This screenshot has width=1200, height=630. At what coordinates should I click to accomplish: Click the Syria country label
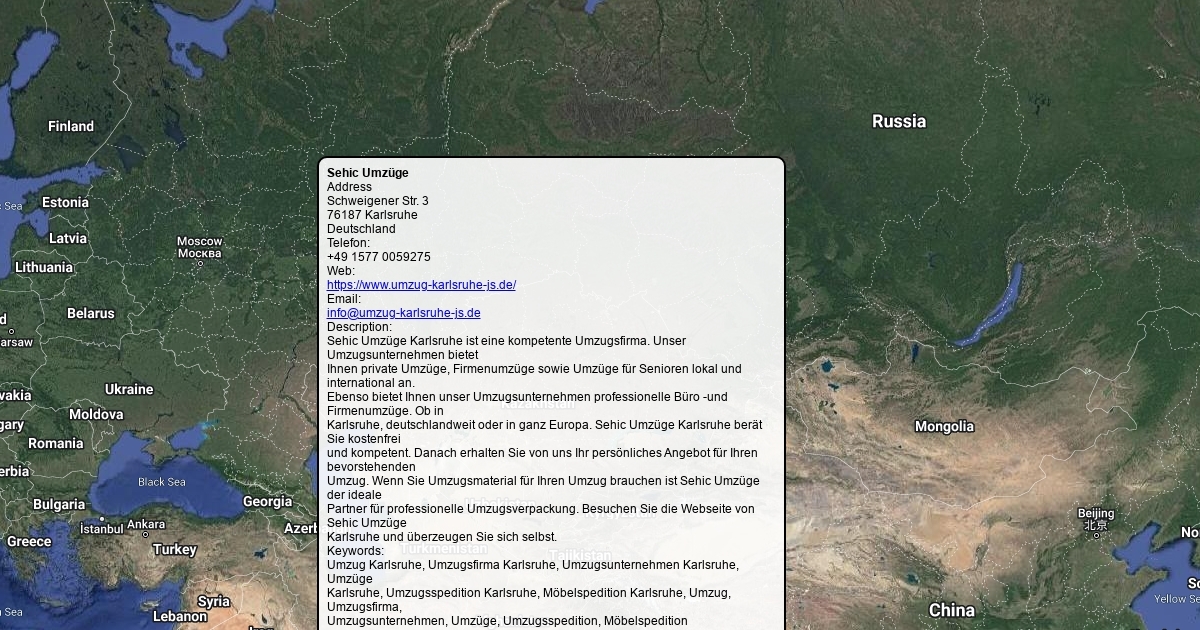(x=213, y=602)
